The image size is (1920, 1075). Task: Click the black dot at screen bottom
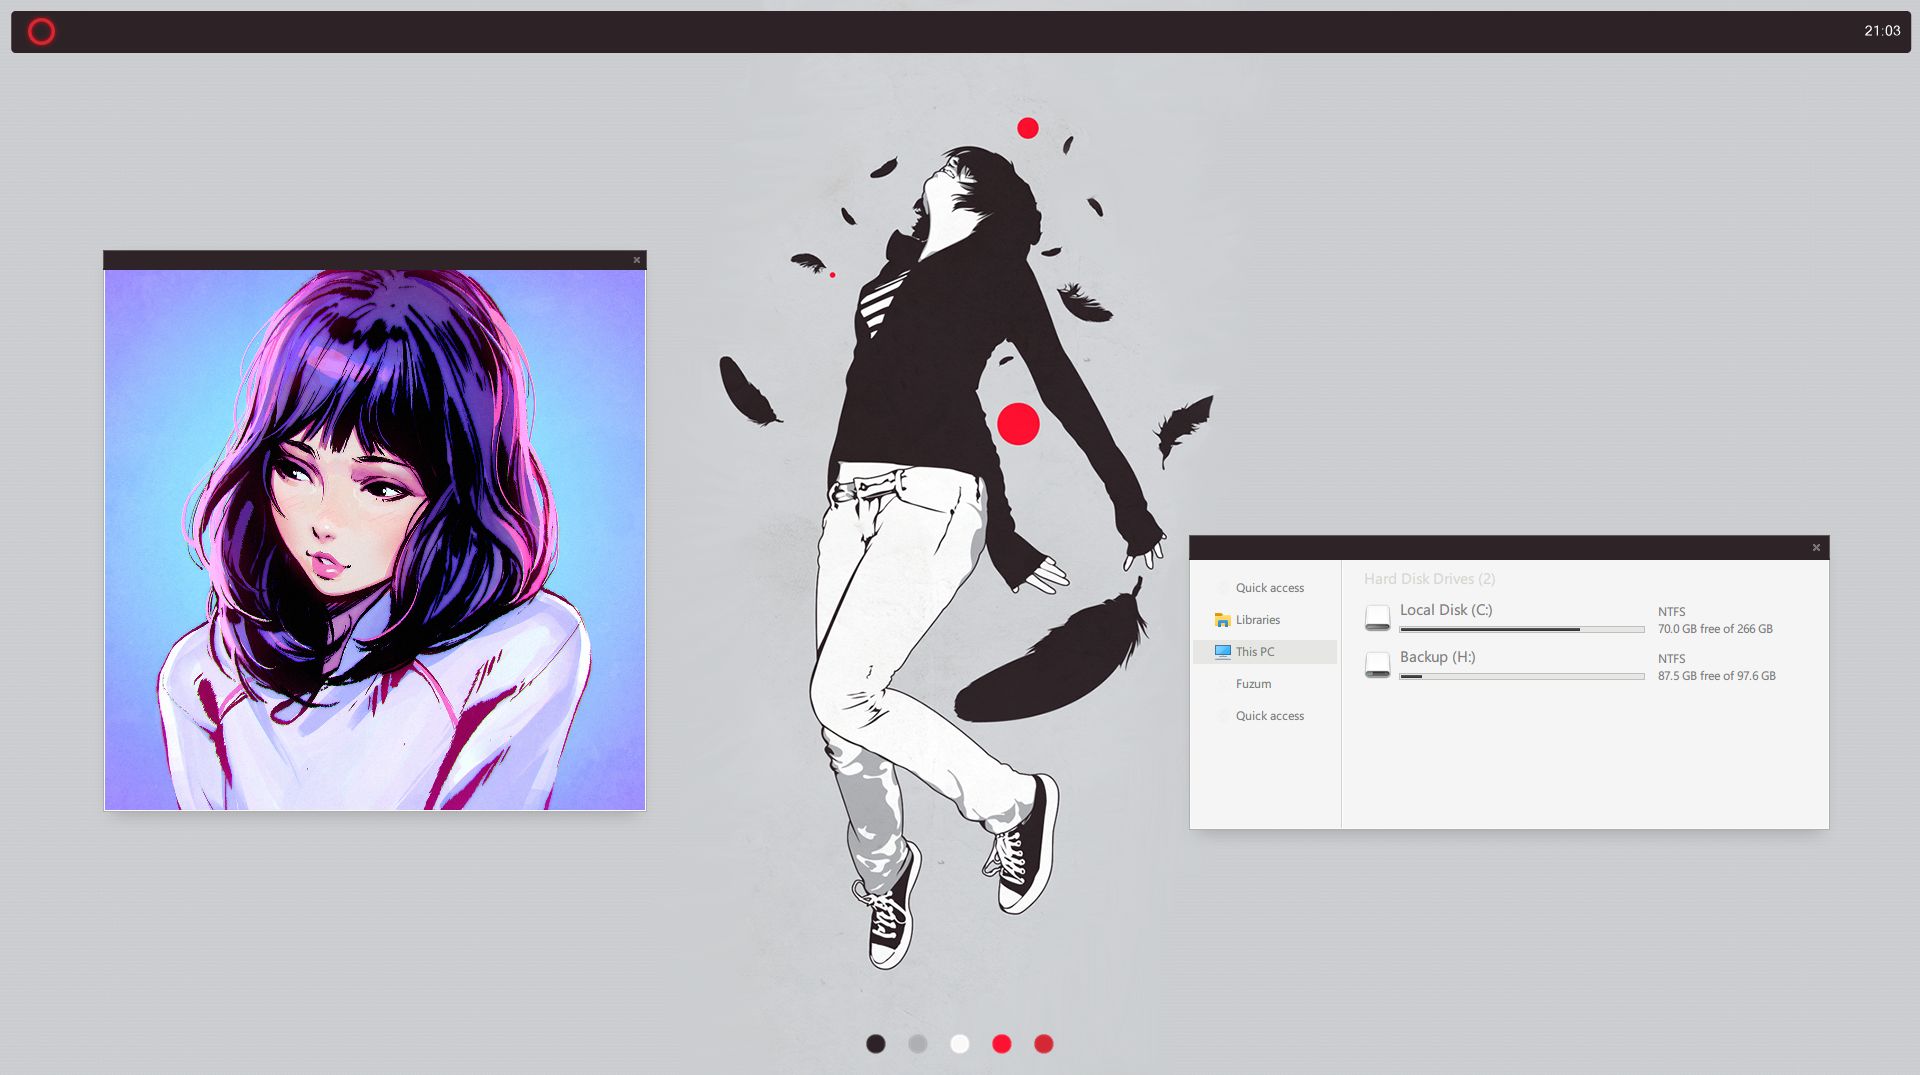[x=875, y=1044]
